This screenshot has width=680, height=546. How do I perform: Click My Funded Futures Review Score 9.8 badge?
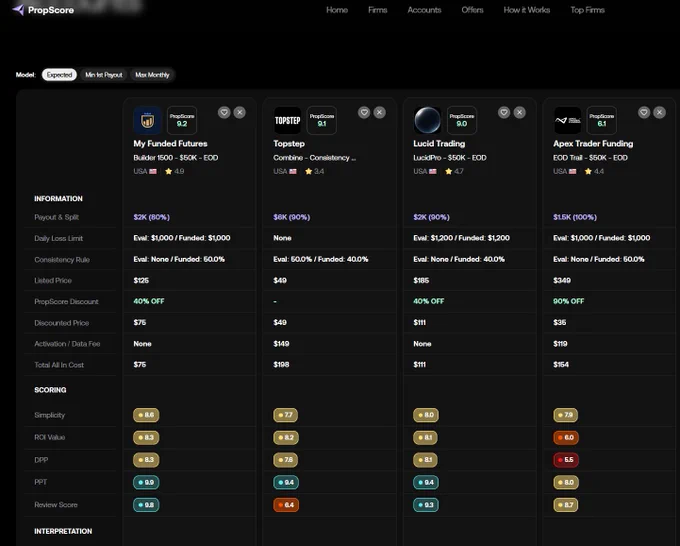tap(146, 505)
